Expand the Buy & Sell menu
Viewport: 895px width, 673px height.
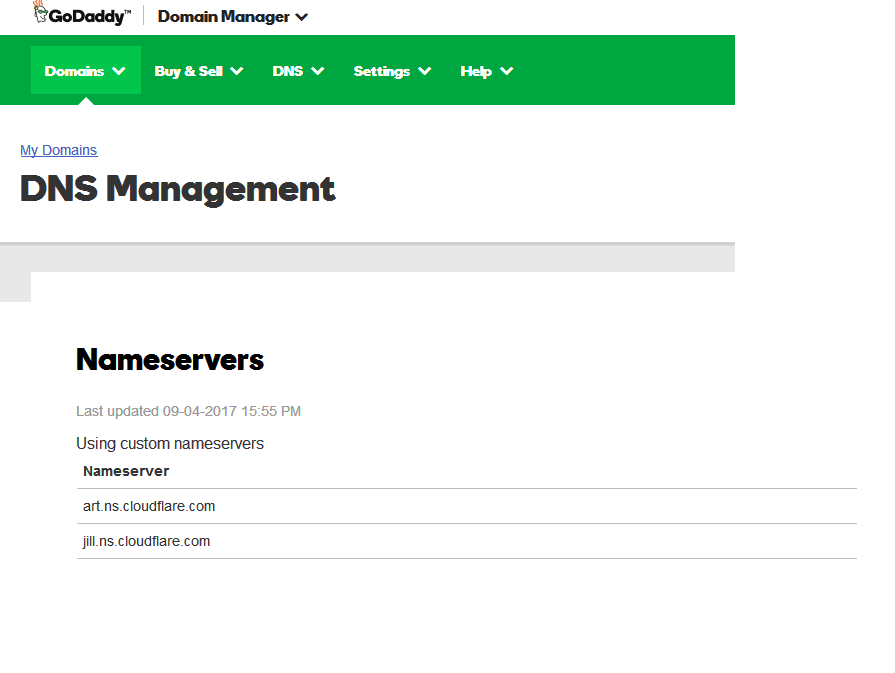click(199, 71)
